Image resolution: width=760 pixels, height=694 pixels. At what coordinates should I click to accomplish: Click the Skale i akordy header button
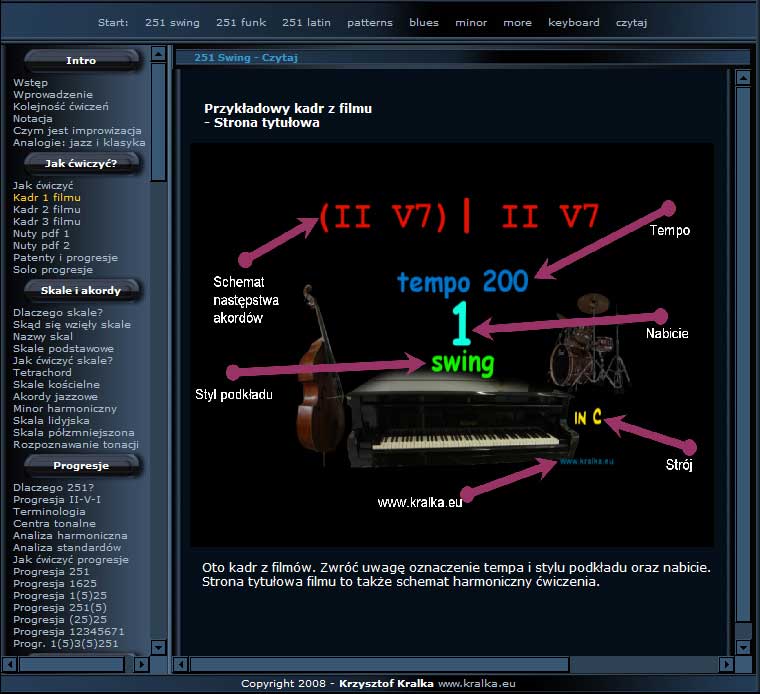pyautogui.click(x=81, y=291)
